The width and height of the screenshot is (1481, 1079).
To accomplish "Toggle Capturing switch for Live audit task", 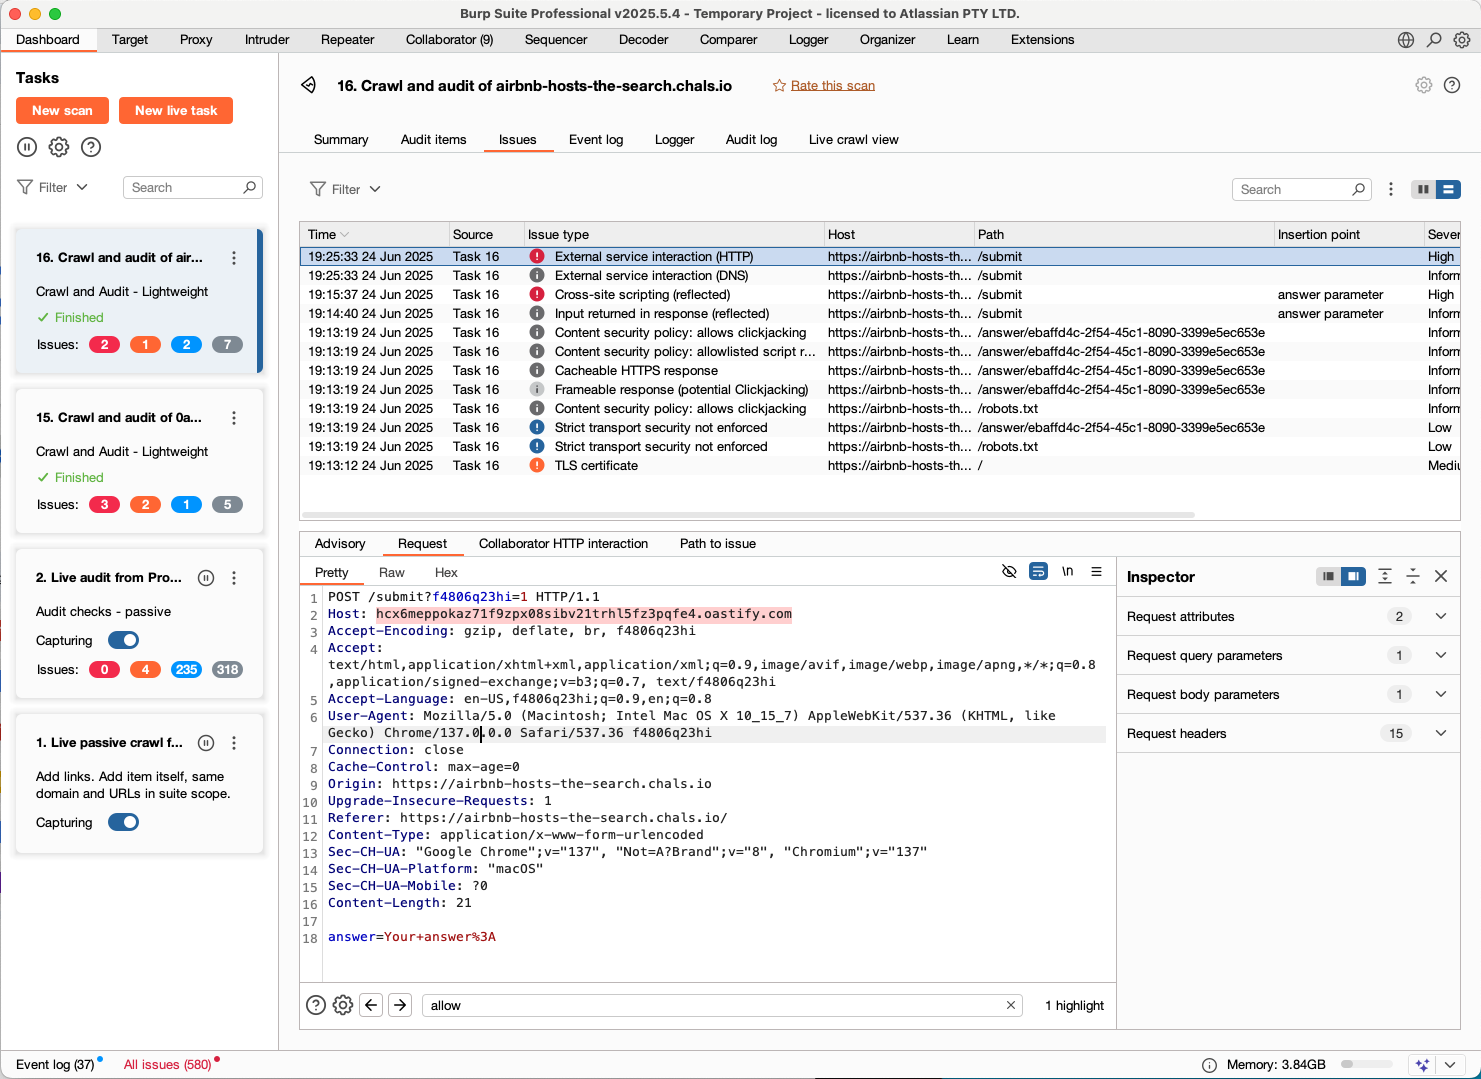I will [x=123, y=640].
